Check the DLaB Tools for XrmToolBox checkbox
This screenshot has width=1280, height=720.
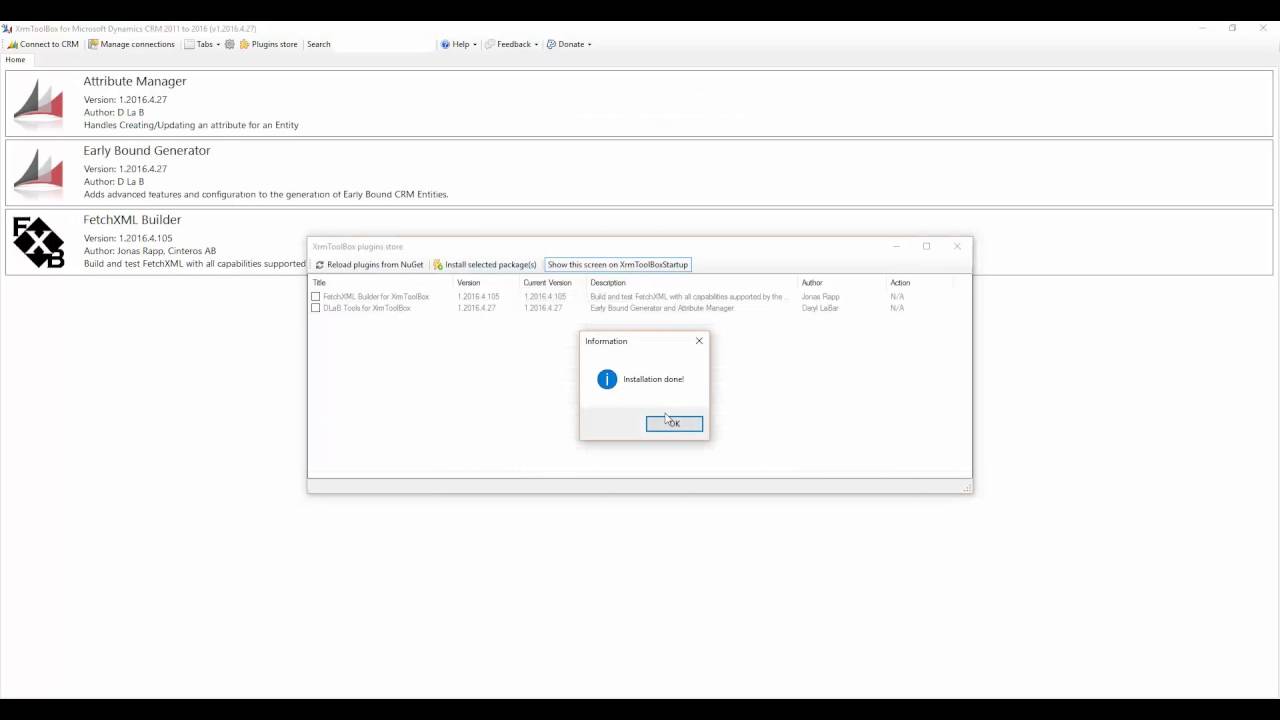tap(316, 308)
